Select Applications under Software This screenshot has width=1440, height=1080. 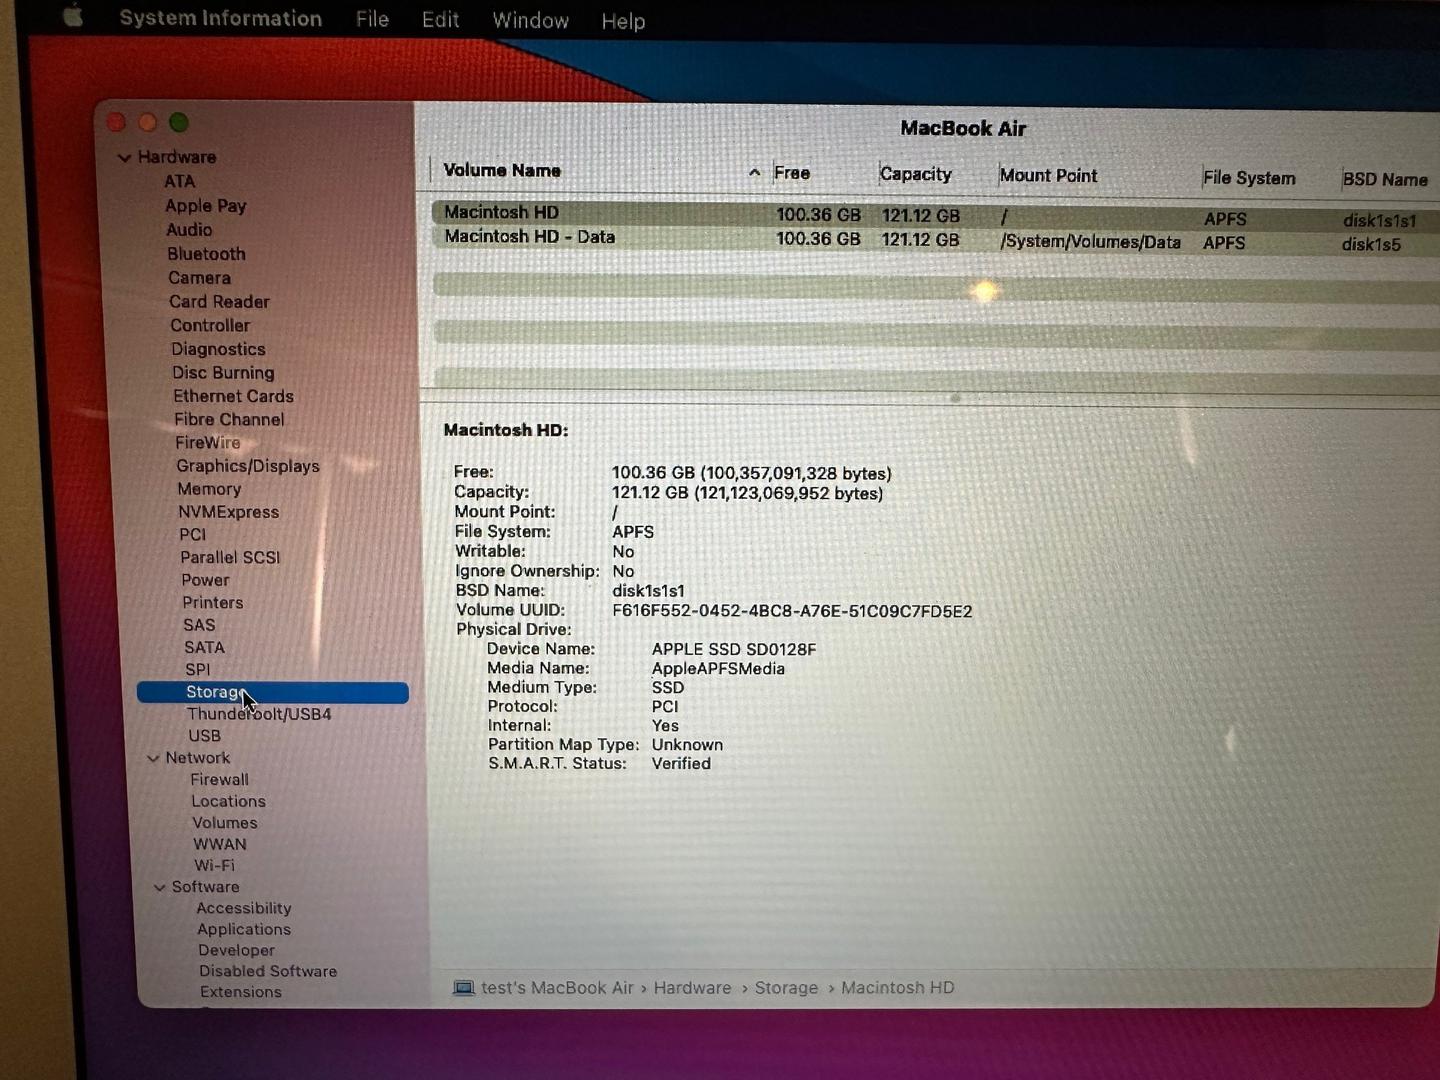pyautogui.click(x=244, y=929)
